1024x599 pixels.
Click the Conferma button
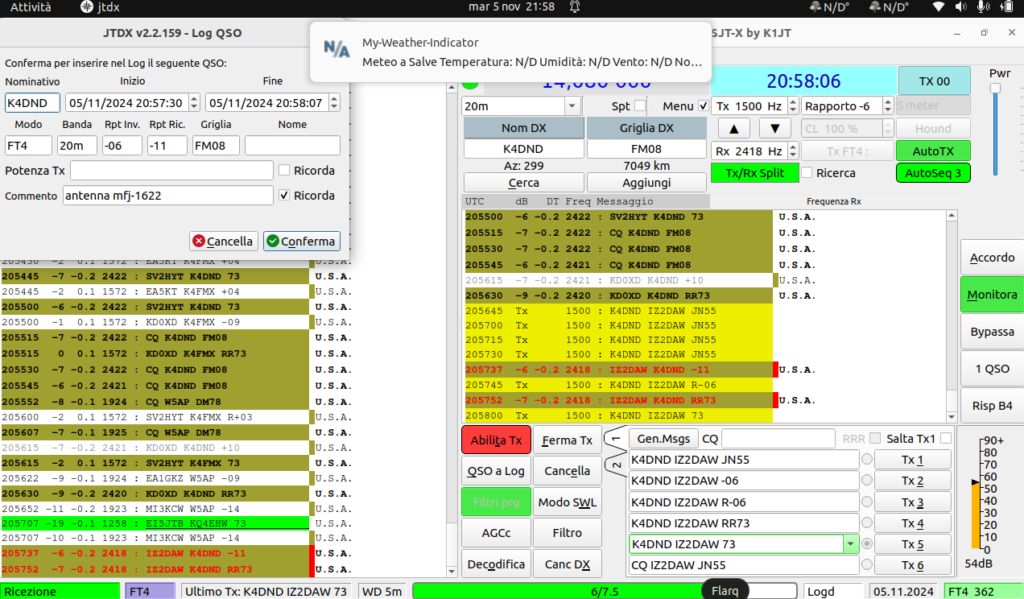click(x=302, y=241)
